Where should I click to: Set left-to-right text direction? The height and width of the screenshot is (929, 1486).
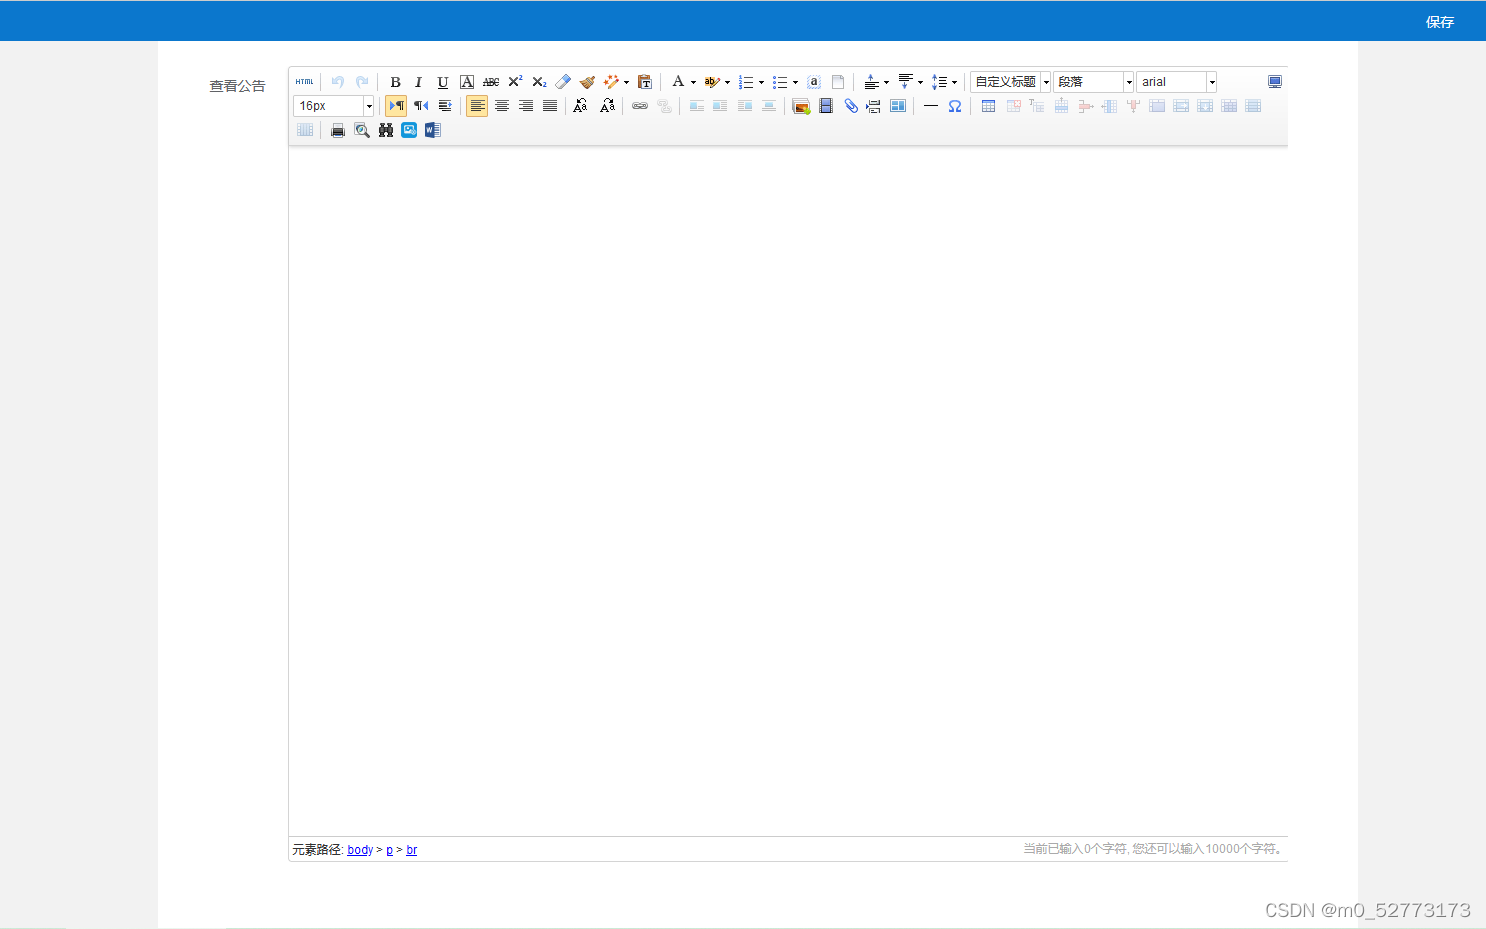(x=396, y=106)
